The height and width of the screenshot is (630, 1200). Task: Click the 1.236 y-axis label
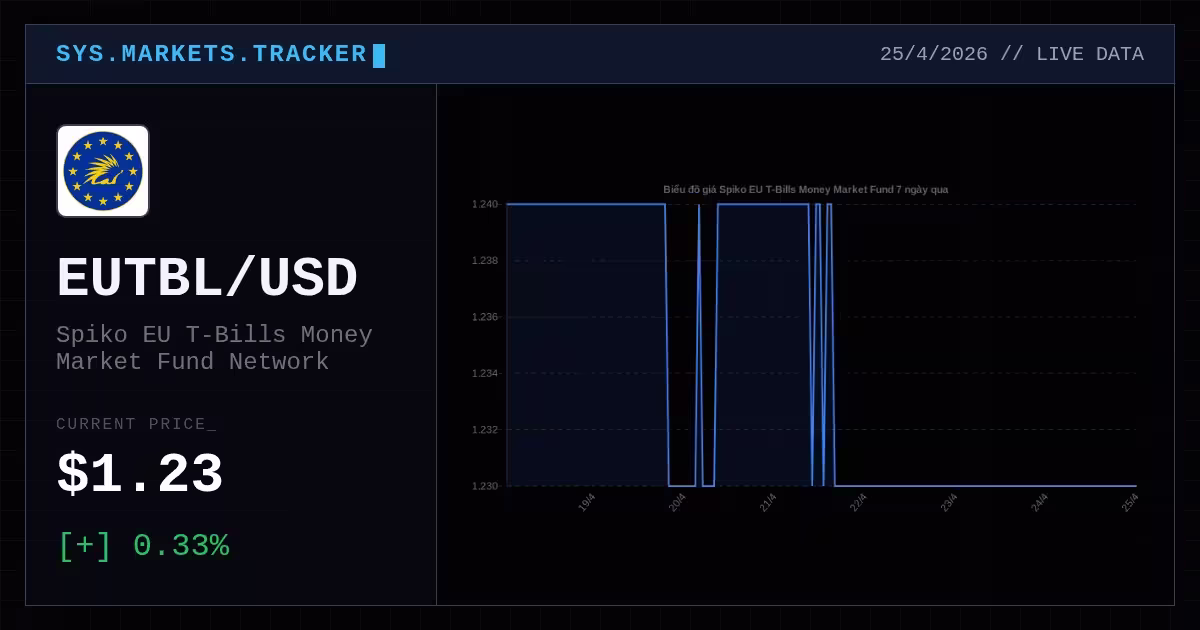pos(485,317)
